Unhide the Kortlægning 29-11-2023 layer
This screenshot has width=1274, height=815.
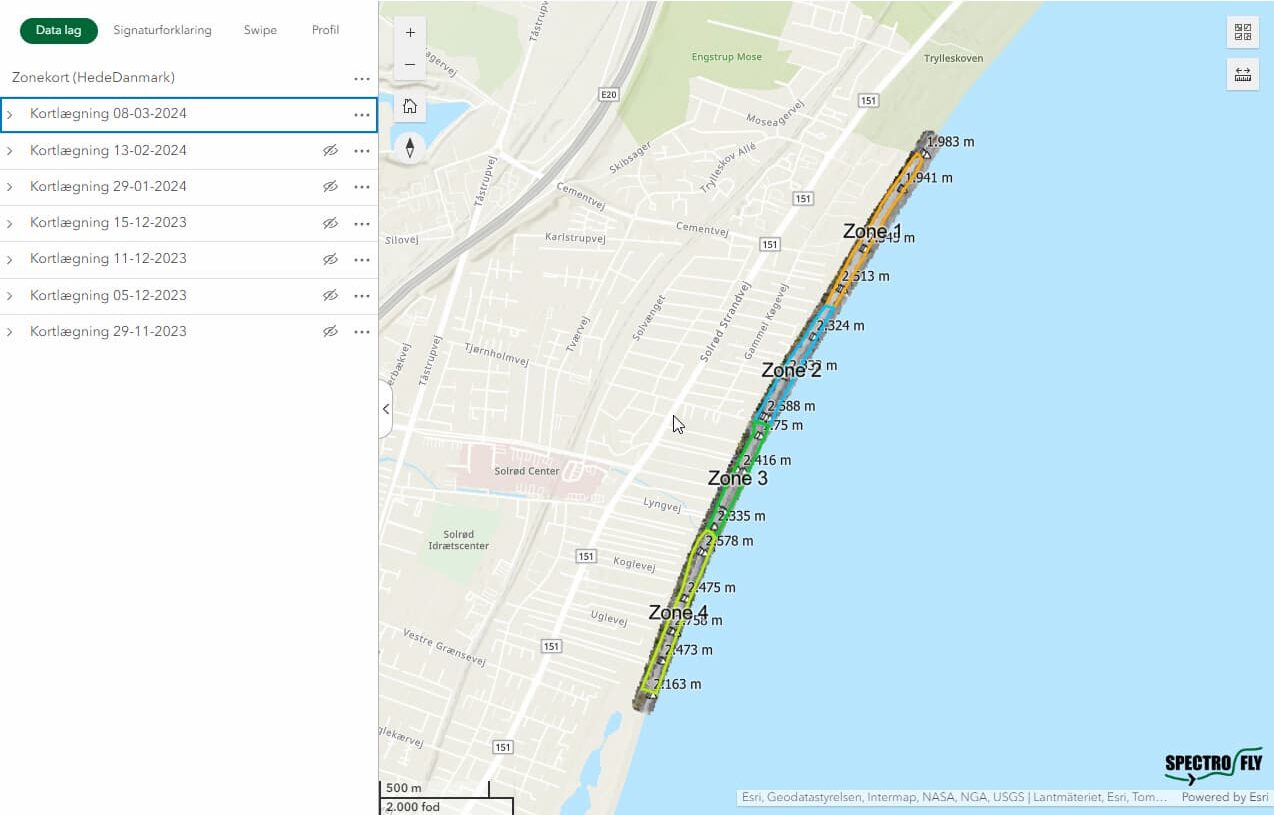coord(330,332)
